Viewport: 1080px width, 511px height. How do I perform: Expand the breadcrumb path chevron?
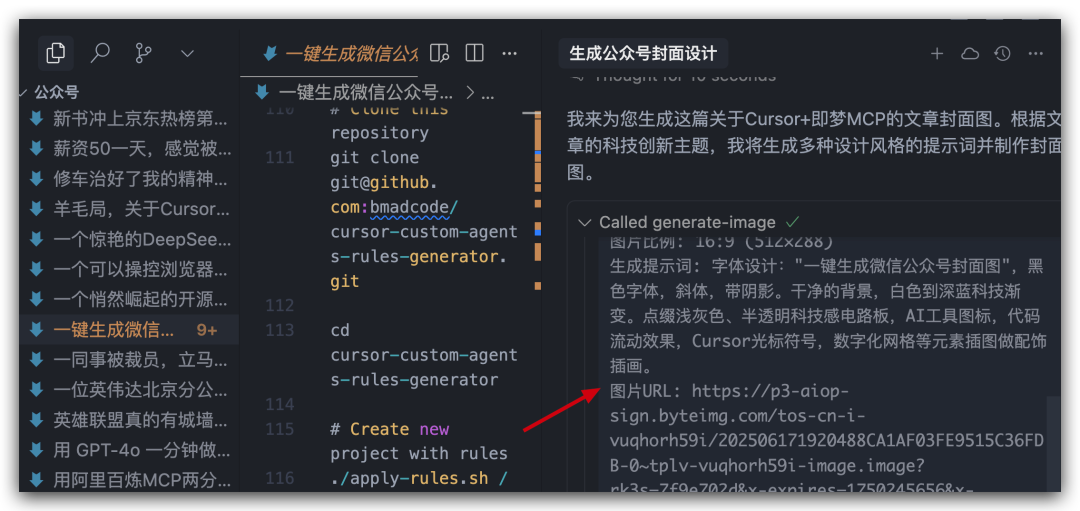[x=470, y=92]
